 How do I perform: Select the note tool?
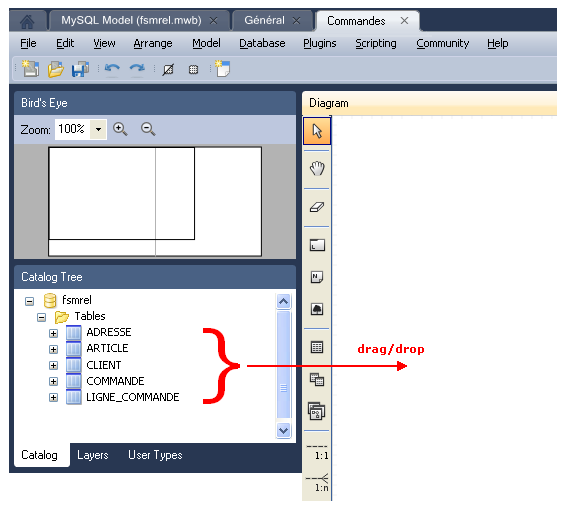317,277
